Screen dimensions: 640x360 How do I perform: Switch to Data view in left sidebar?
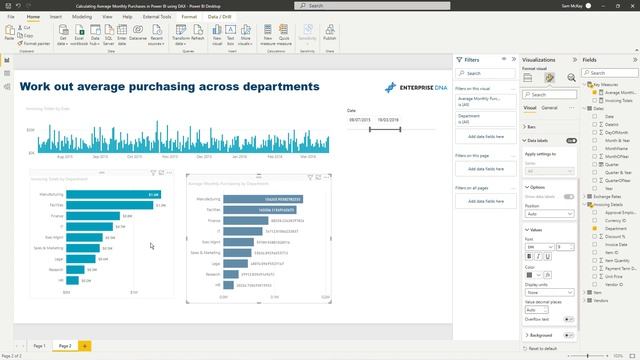7,73
